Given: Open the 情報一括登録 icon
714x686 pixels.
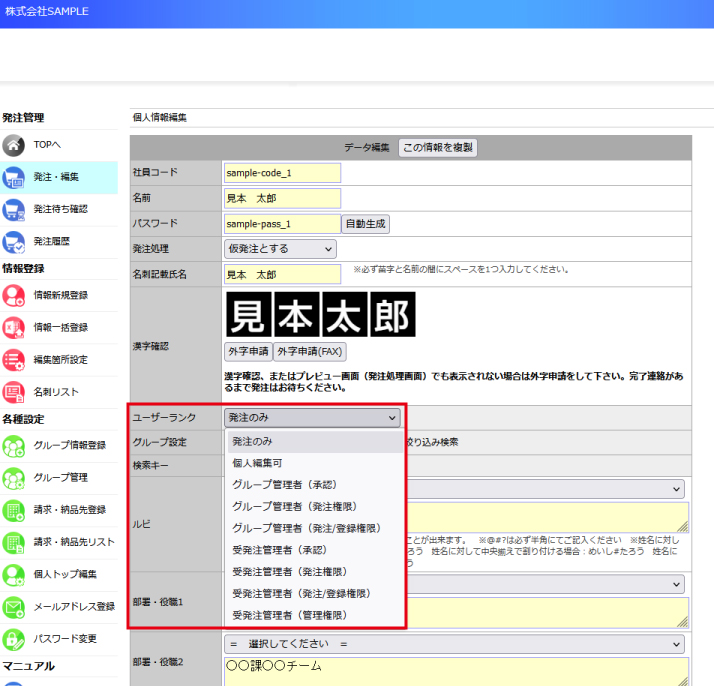Looking at the screenshot, I should click(x=14, y=327).
